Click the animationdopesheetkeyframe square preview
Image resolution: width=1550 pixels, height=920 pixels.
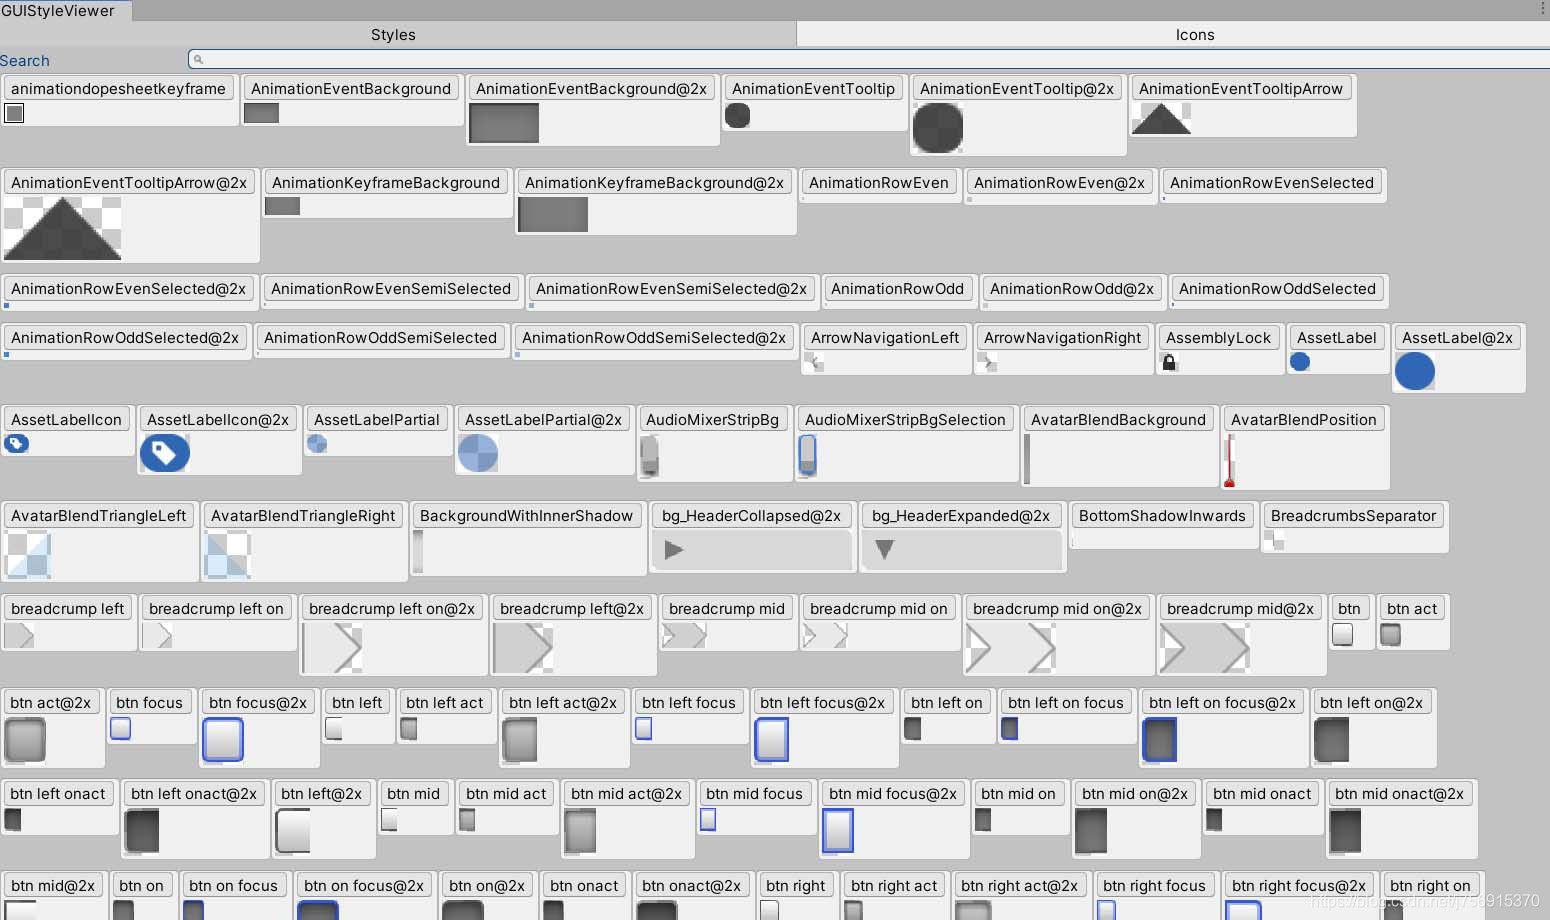coord(14,113)
